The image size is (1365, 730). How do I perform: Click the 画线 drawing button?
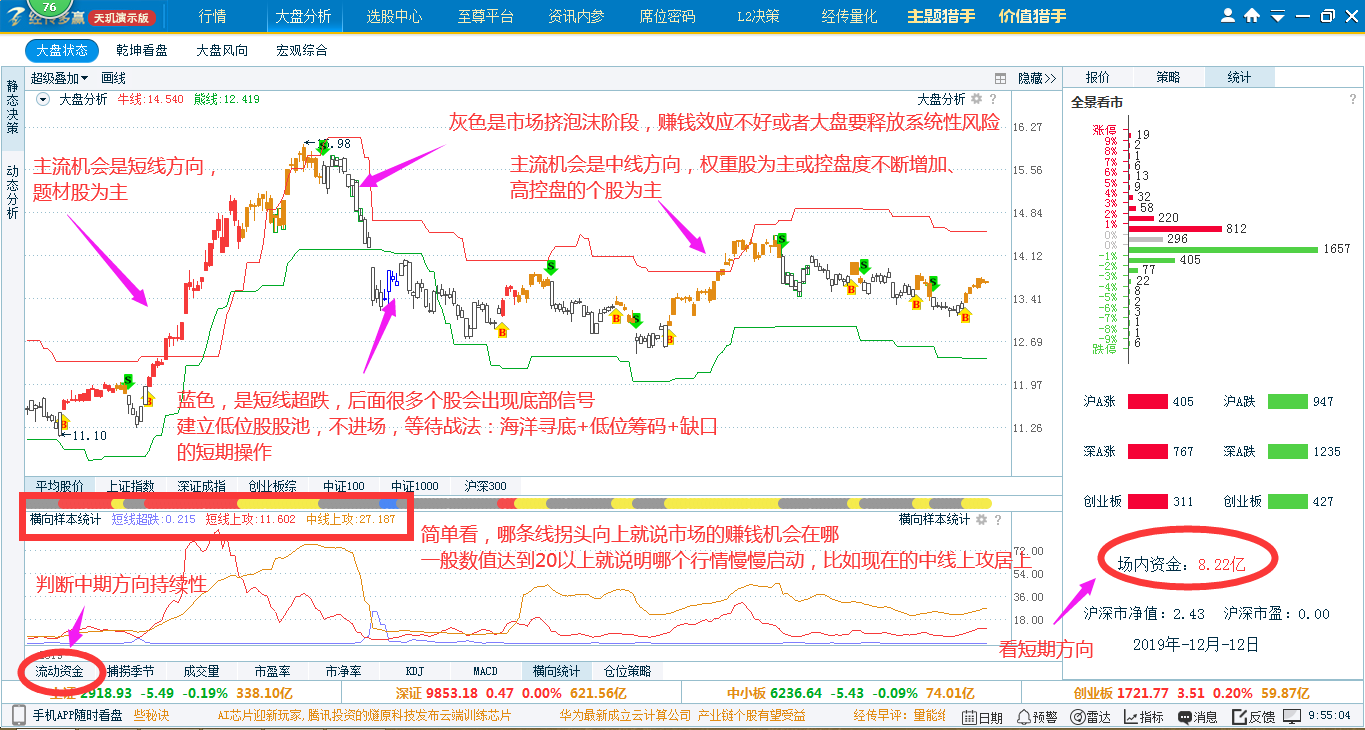113,78
